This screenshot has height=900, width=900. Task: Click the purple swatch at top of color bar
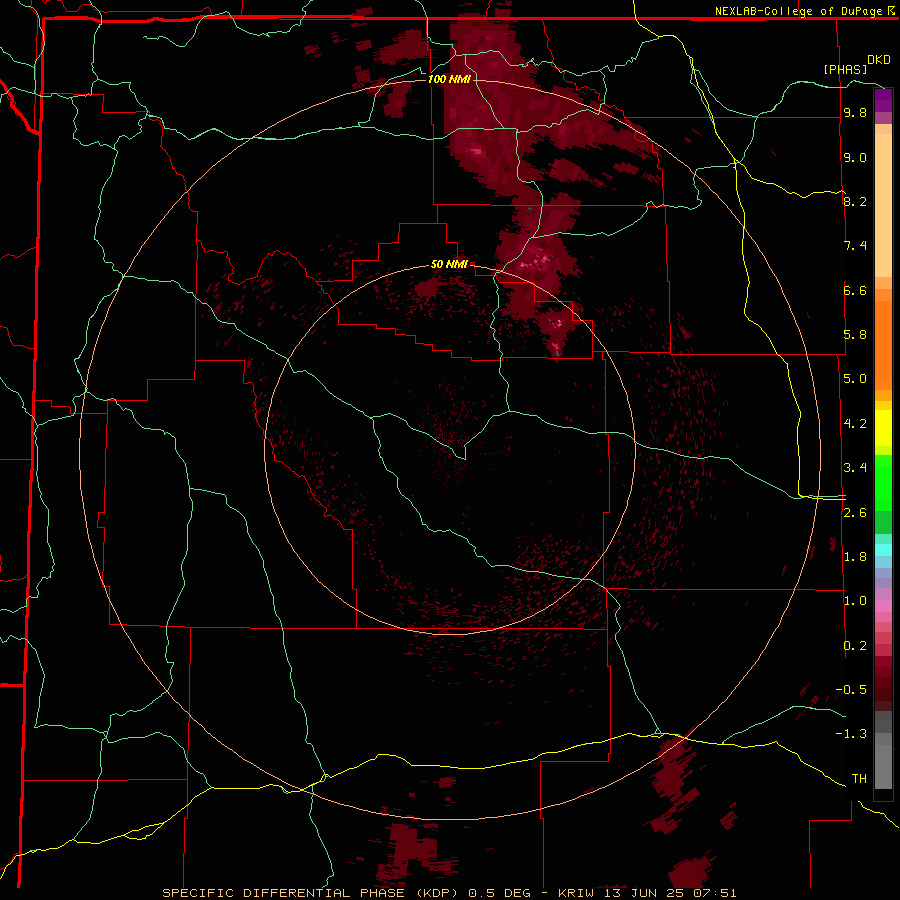pyautogui.click(x=883, y=100)
